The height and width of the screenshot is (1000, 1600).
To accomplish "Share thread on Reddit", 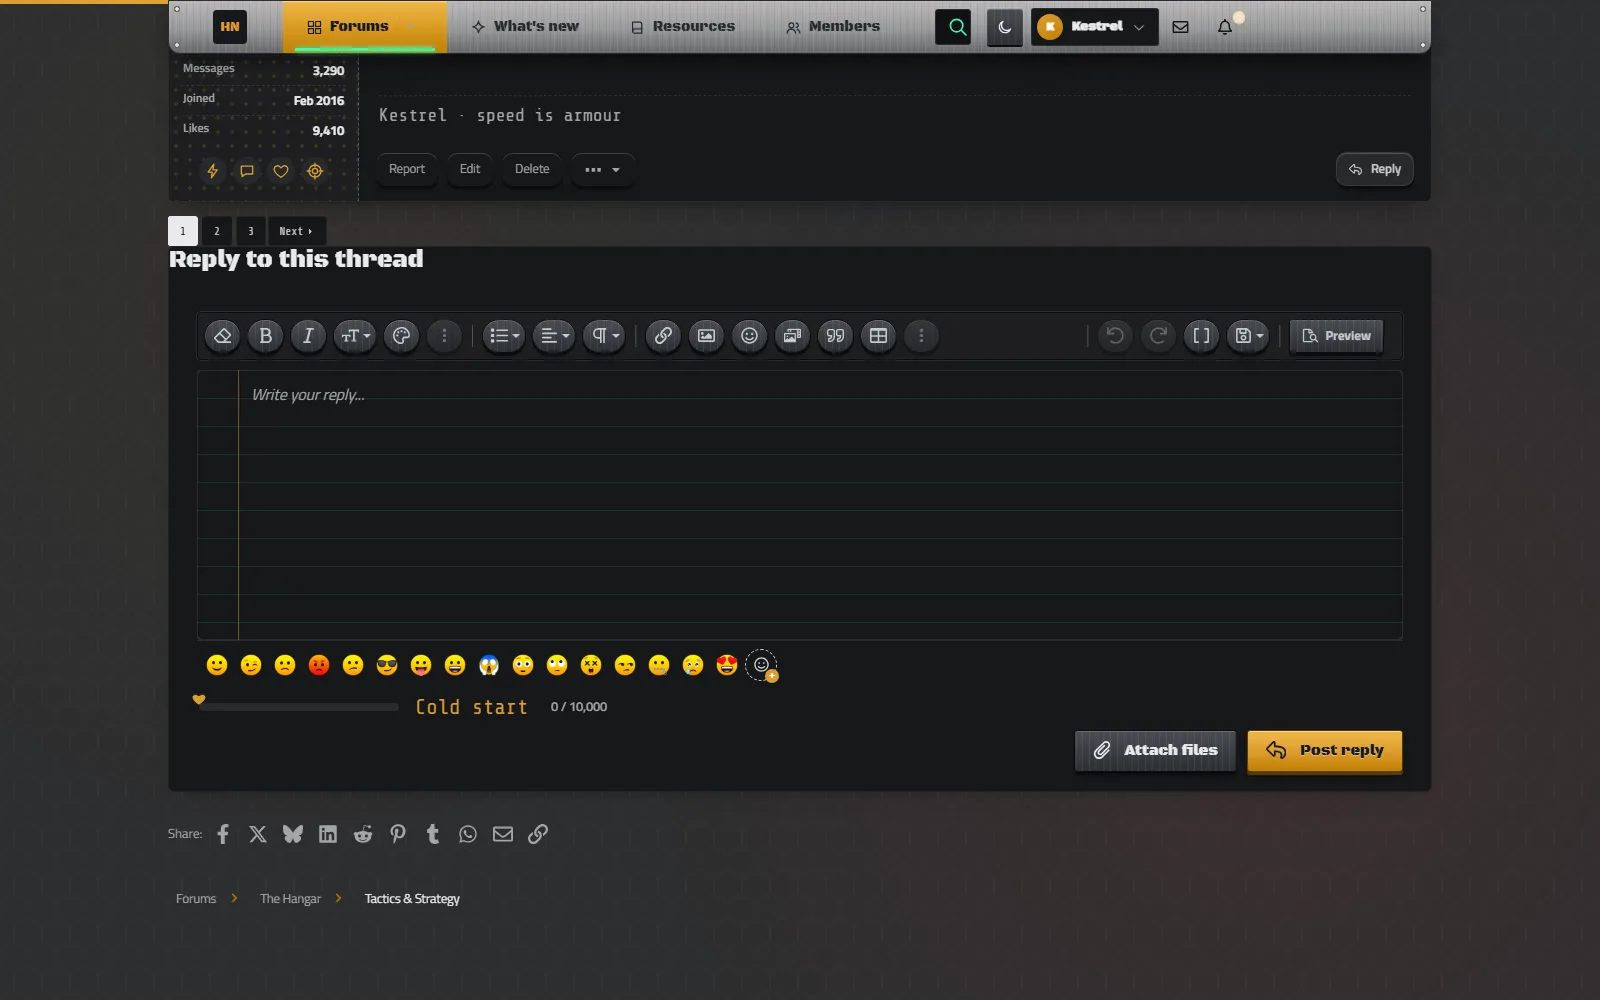I will (x=363, y=834).
